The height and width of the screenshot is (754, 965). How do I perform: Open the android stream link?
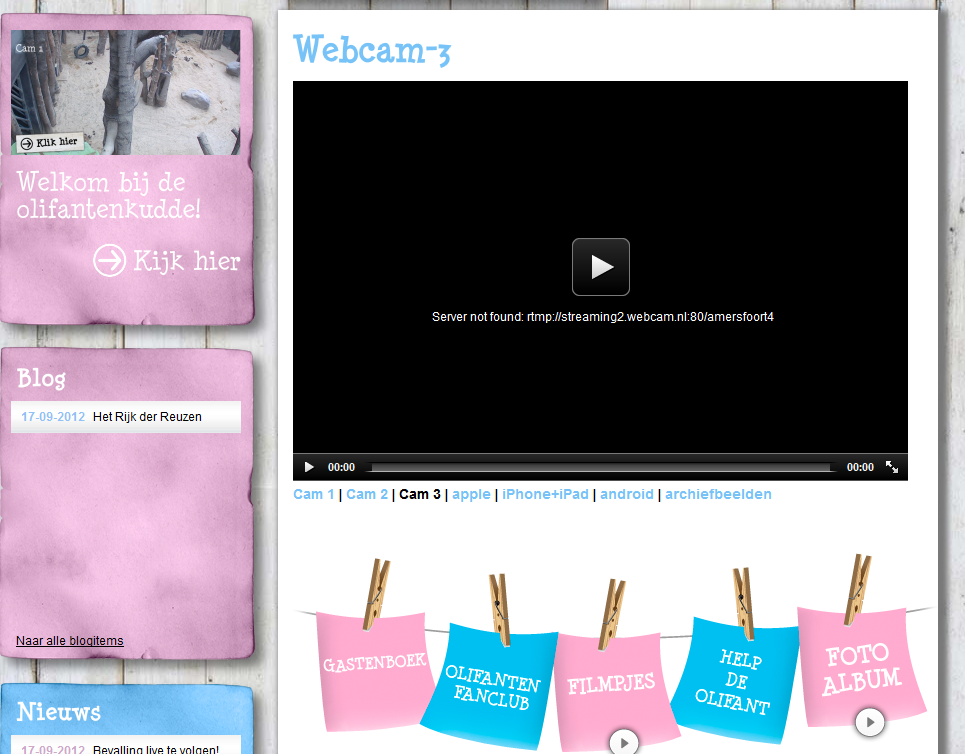click(x=626, y=494)
